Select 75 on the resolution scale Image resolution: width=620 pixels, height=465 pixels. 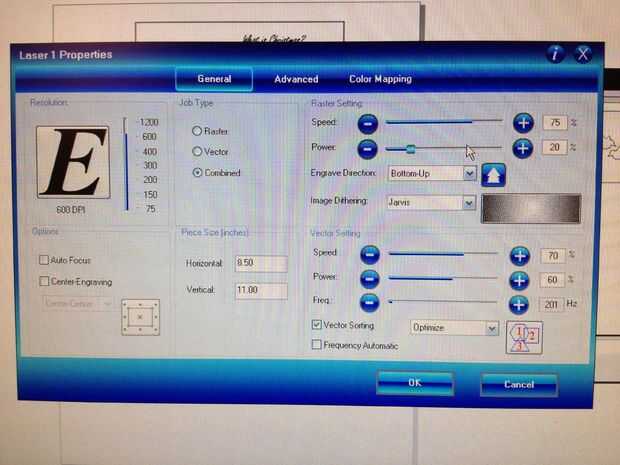click(151, 209)
